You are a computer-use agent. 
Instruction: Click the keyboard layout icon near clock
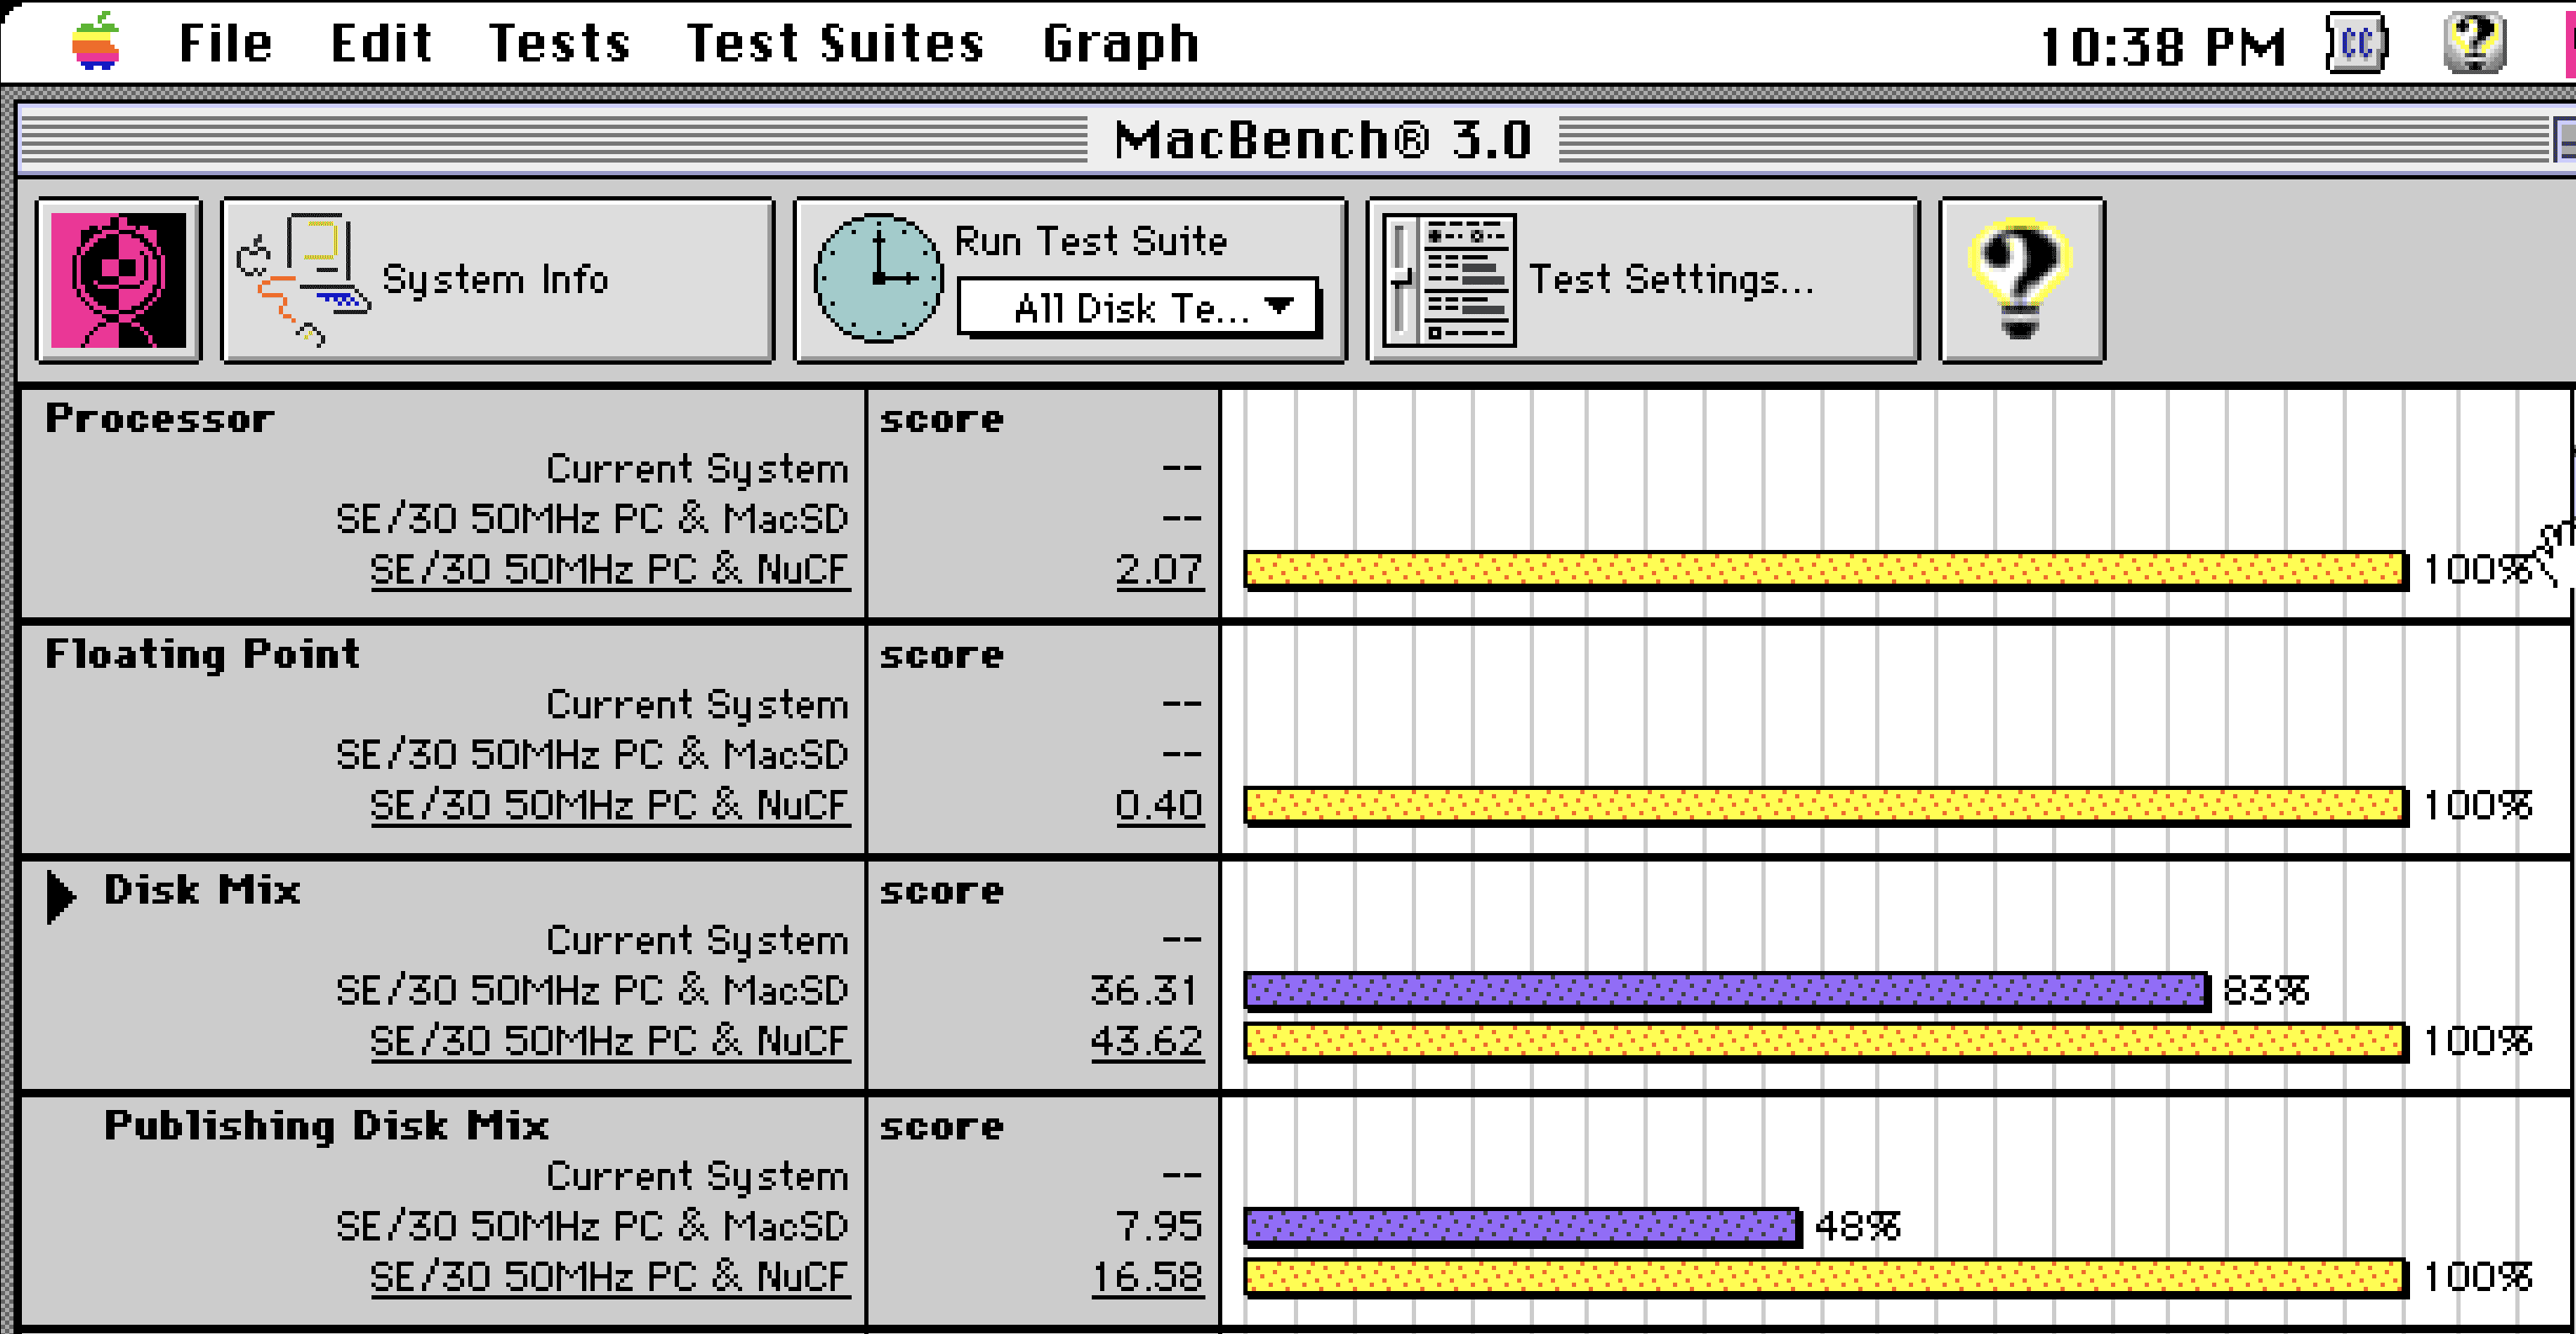pyautogui.click(x=2356, y=43)
